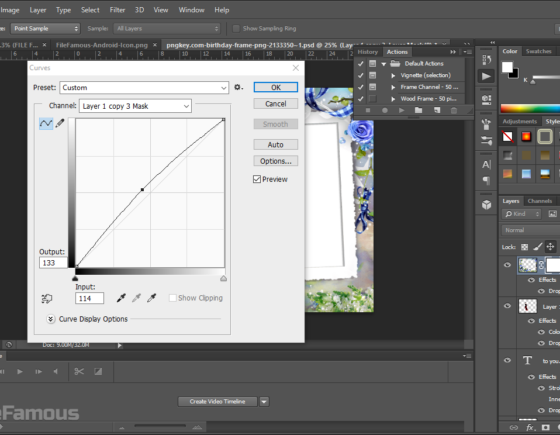The height and width of the screenshot is (435, 560).
Task: Expand the Vignette (selection) action
Action: (393, 76)
